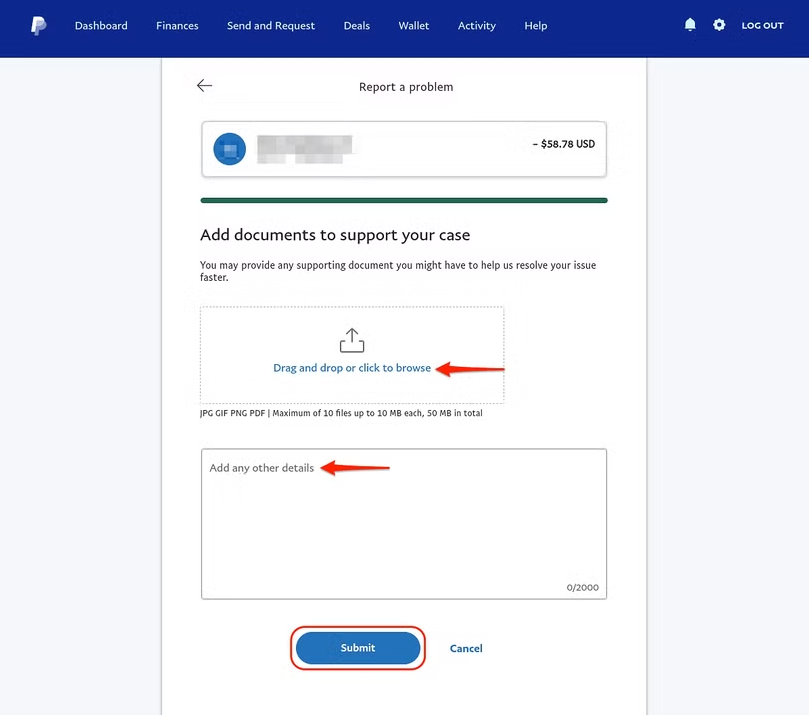Click Drag and drop or click to browse
809x715 pixels.
tap(352, 368)
